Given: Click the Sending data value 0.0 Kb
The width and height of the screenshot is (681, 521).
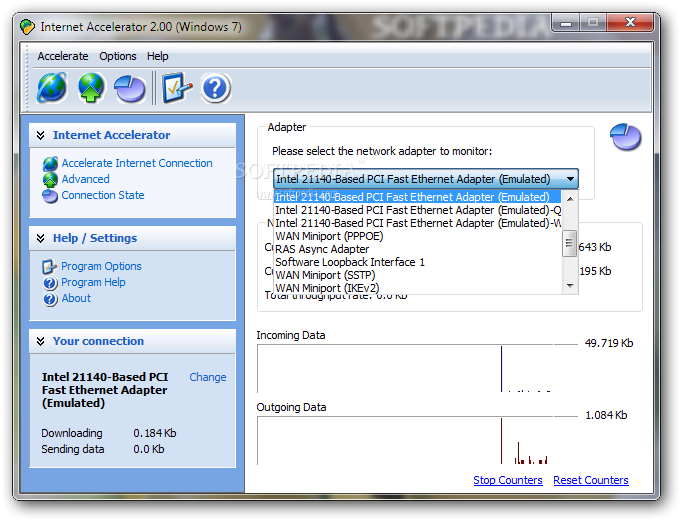Looking at the screenshot, I should (x=149, y=449).
